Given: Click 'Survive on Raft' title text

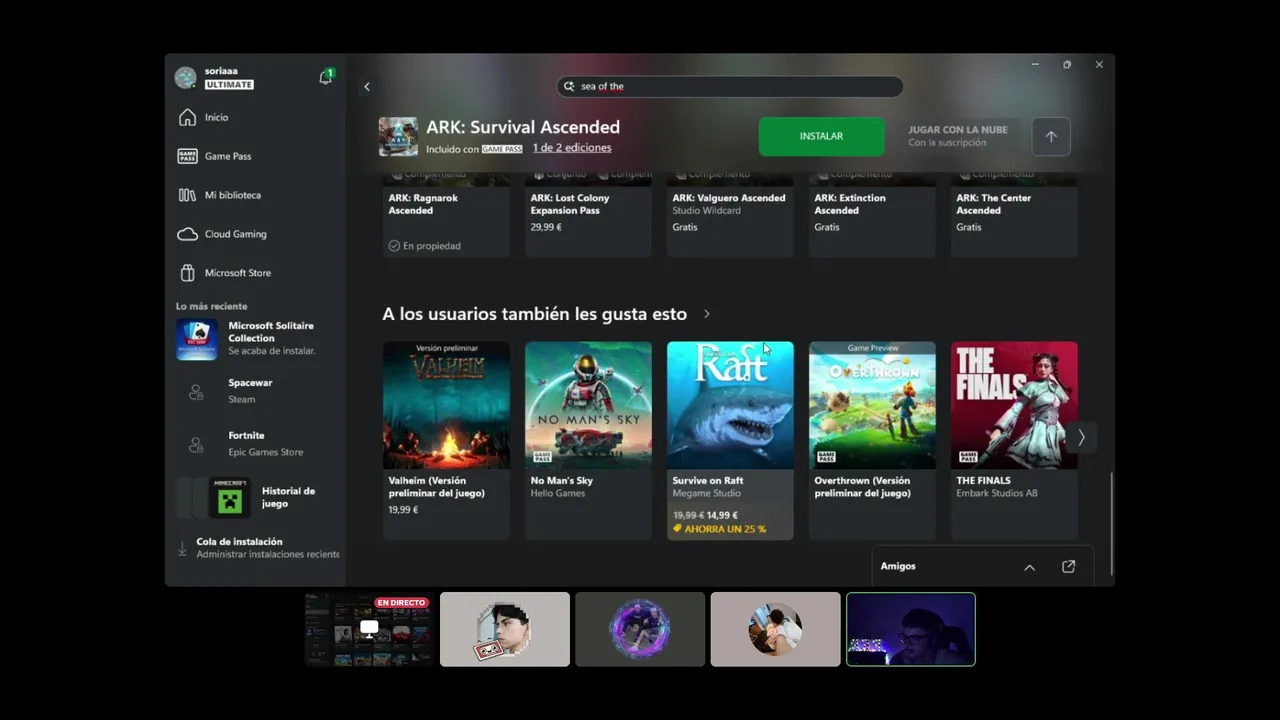Looking at the screenshot, I should click(708, 481).
